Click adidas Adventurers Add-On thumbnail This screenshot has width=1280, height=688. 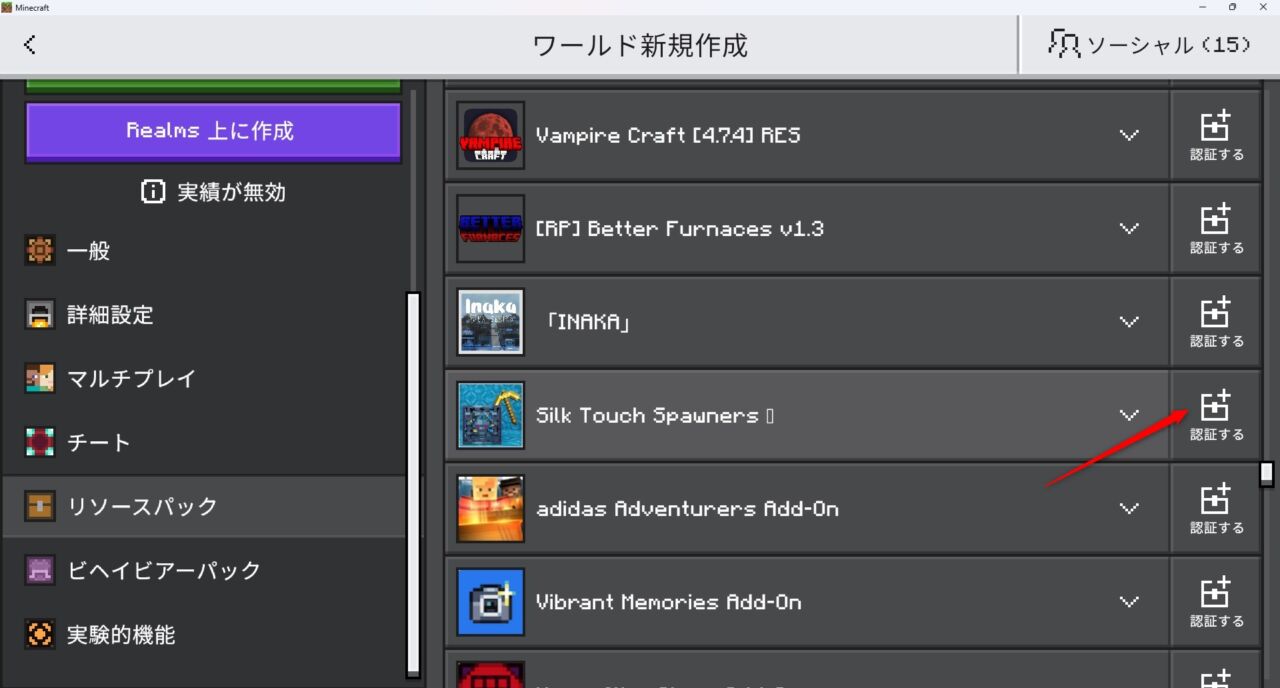[x=491, y=509]
